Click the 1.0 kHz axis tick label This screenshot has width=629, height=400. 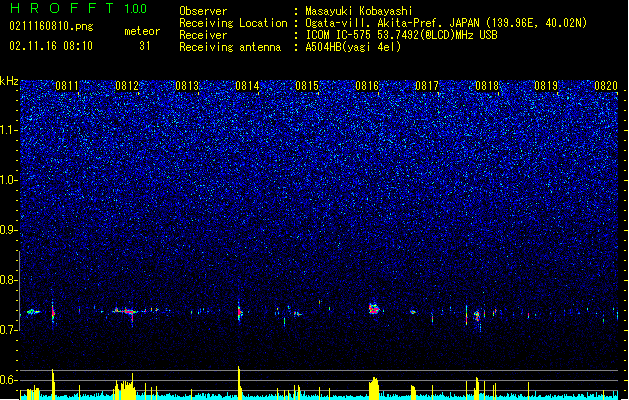(8, 180)
